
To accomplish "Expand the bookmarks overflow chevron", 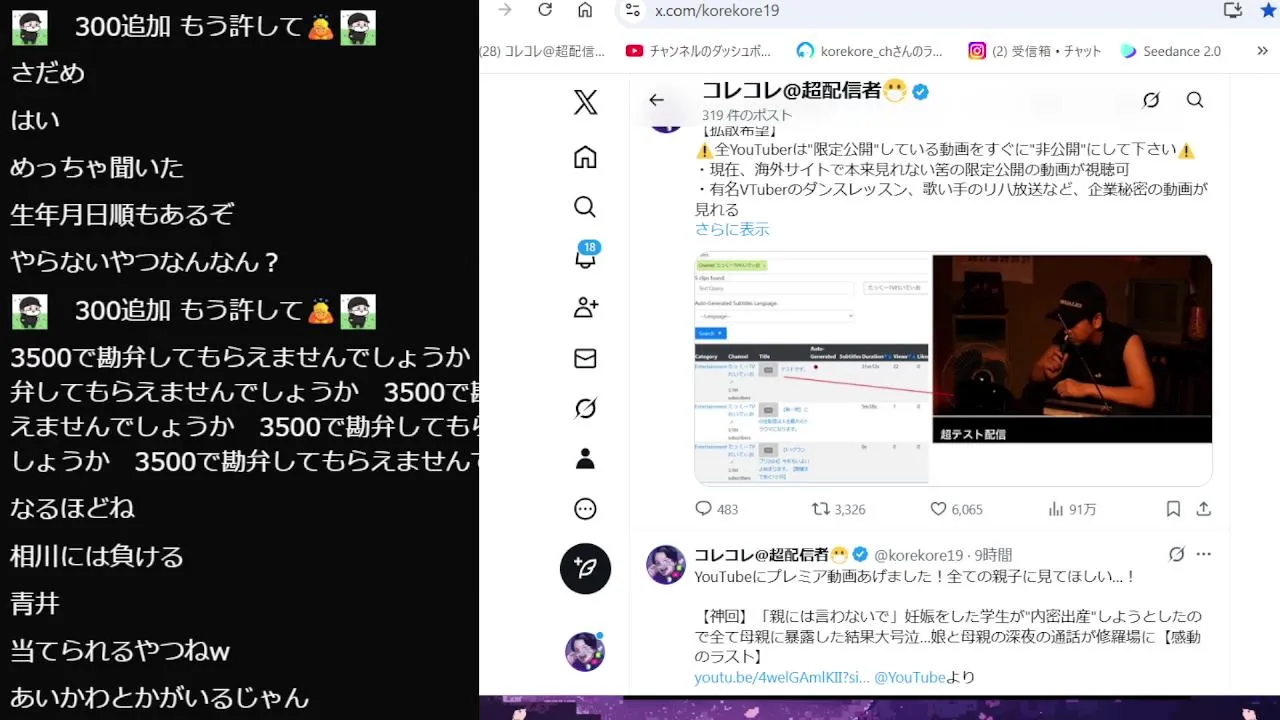I will (1262, 51).
